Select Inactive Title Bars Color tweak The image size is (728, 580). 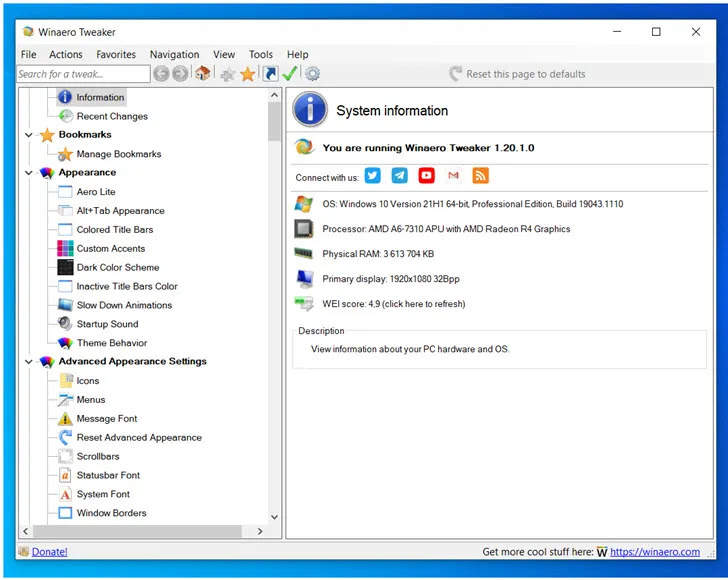[x=127, y=286]
